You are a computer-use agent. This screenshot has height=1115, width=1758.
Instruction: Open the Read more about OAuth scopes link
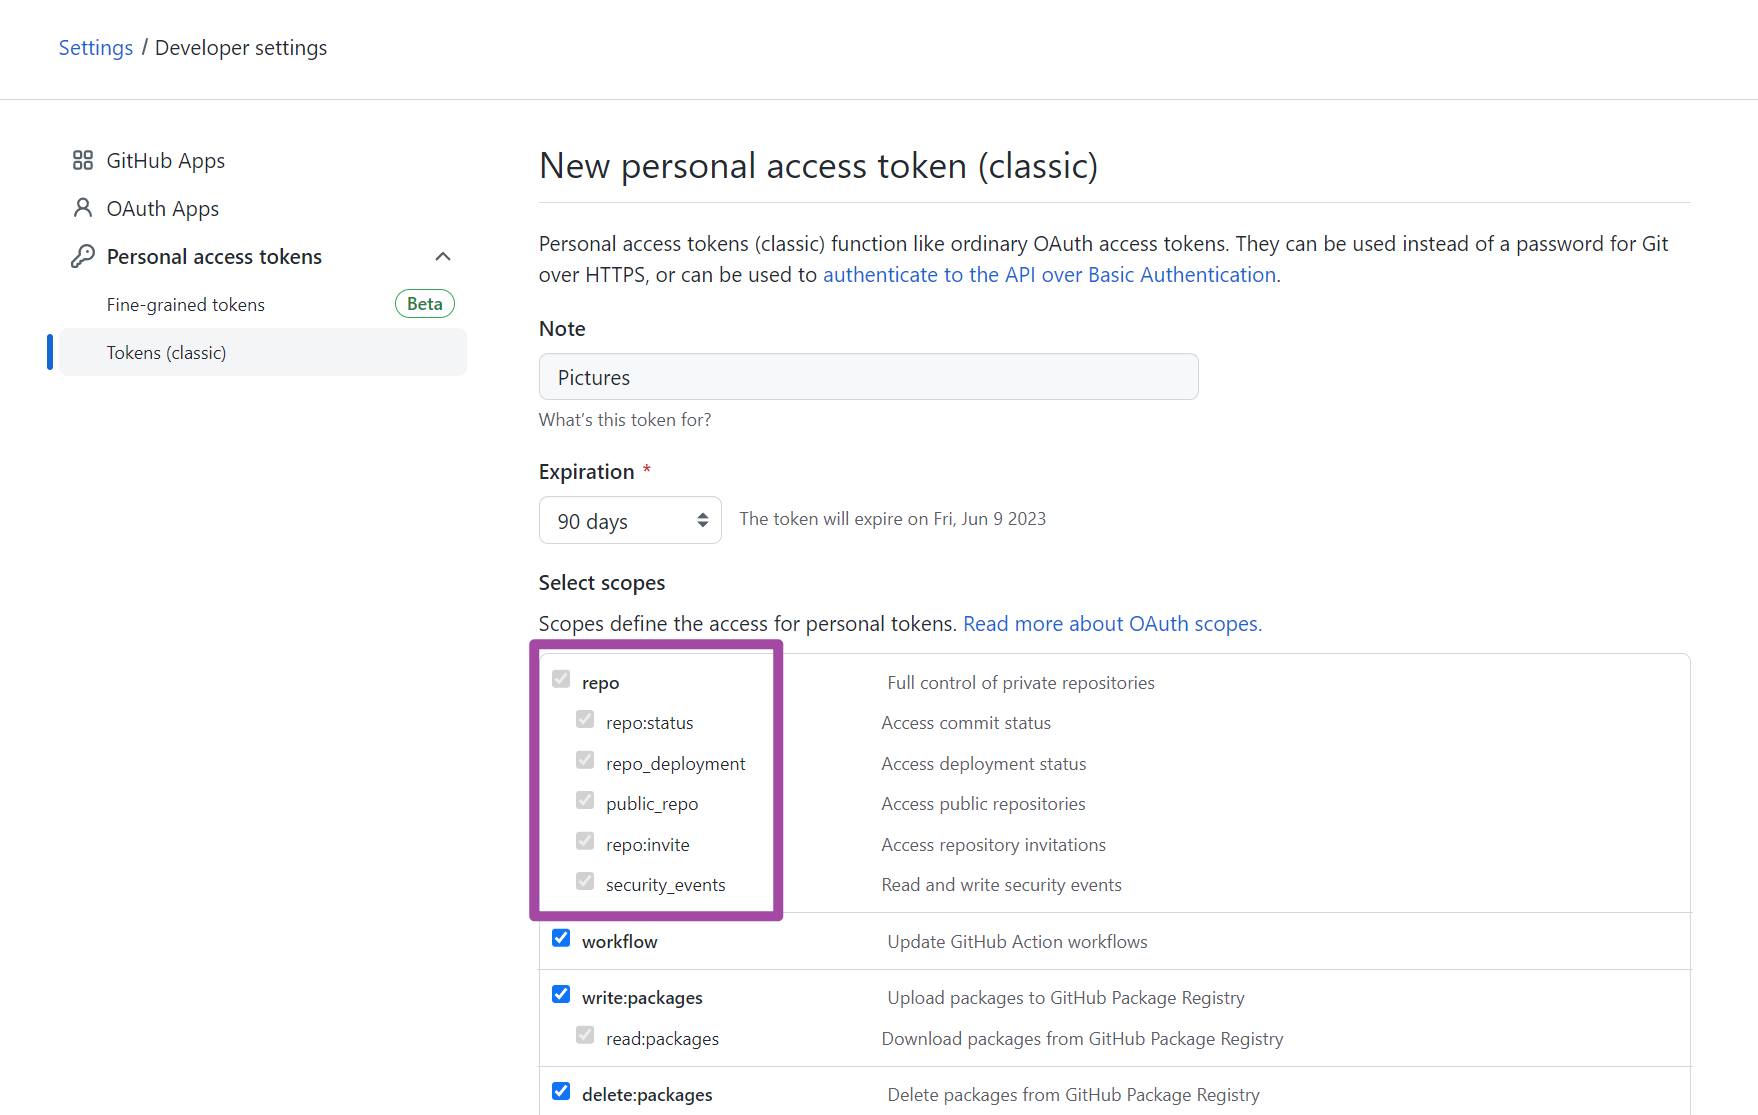[x=1112, y=624]
